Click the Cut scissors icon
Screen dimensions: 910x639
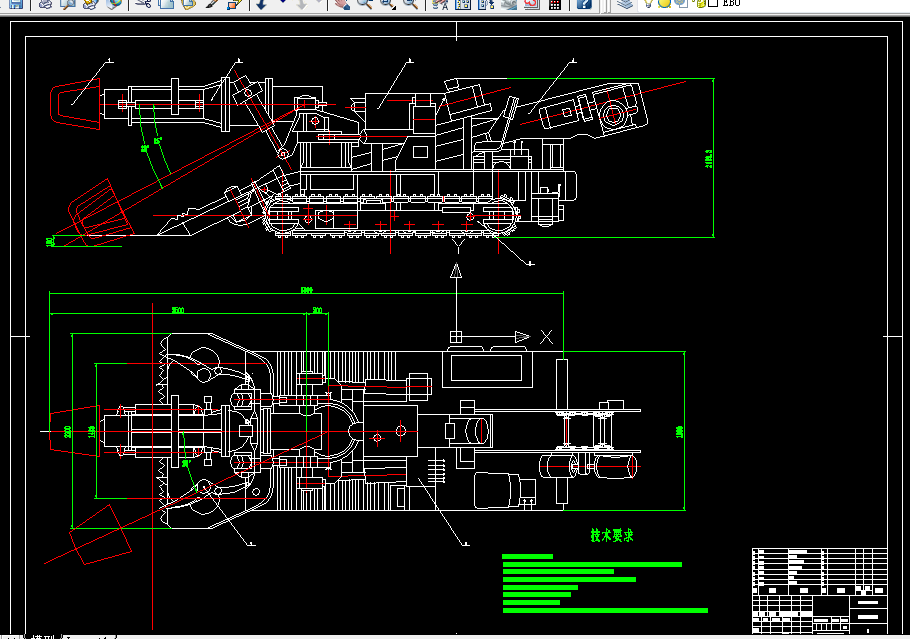(x=143, y=3)
